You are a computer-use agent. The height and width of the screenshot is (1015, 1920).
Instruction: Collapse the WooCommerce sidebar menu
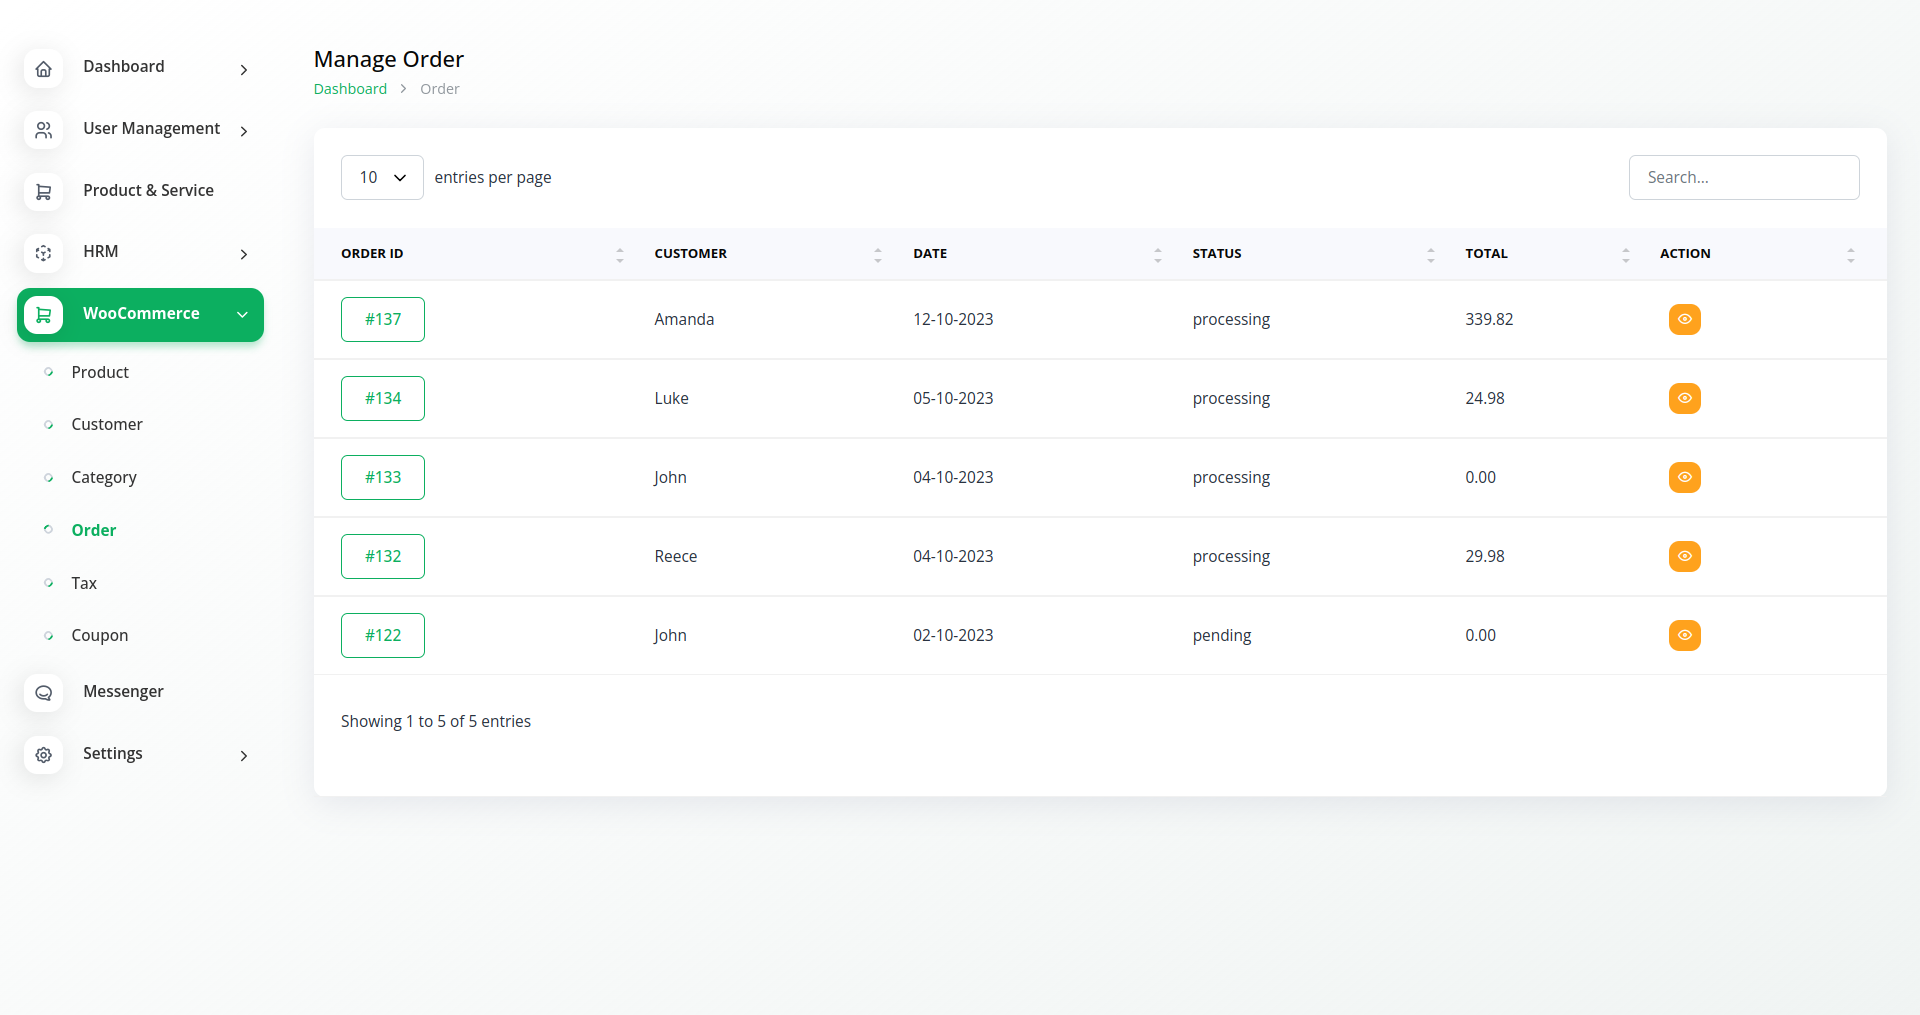tap(242, 315)
